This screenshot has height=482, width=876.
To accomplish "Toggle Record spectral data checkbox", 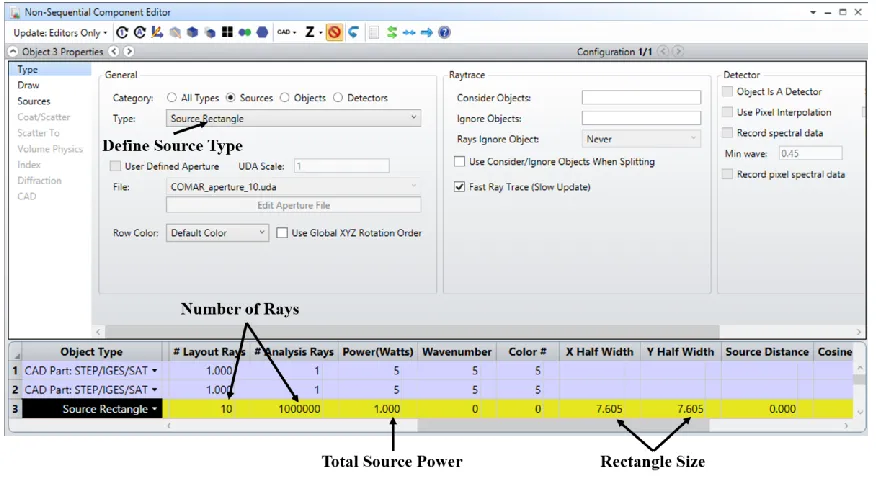I will 727,133.
